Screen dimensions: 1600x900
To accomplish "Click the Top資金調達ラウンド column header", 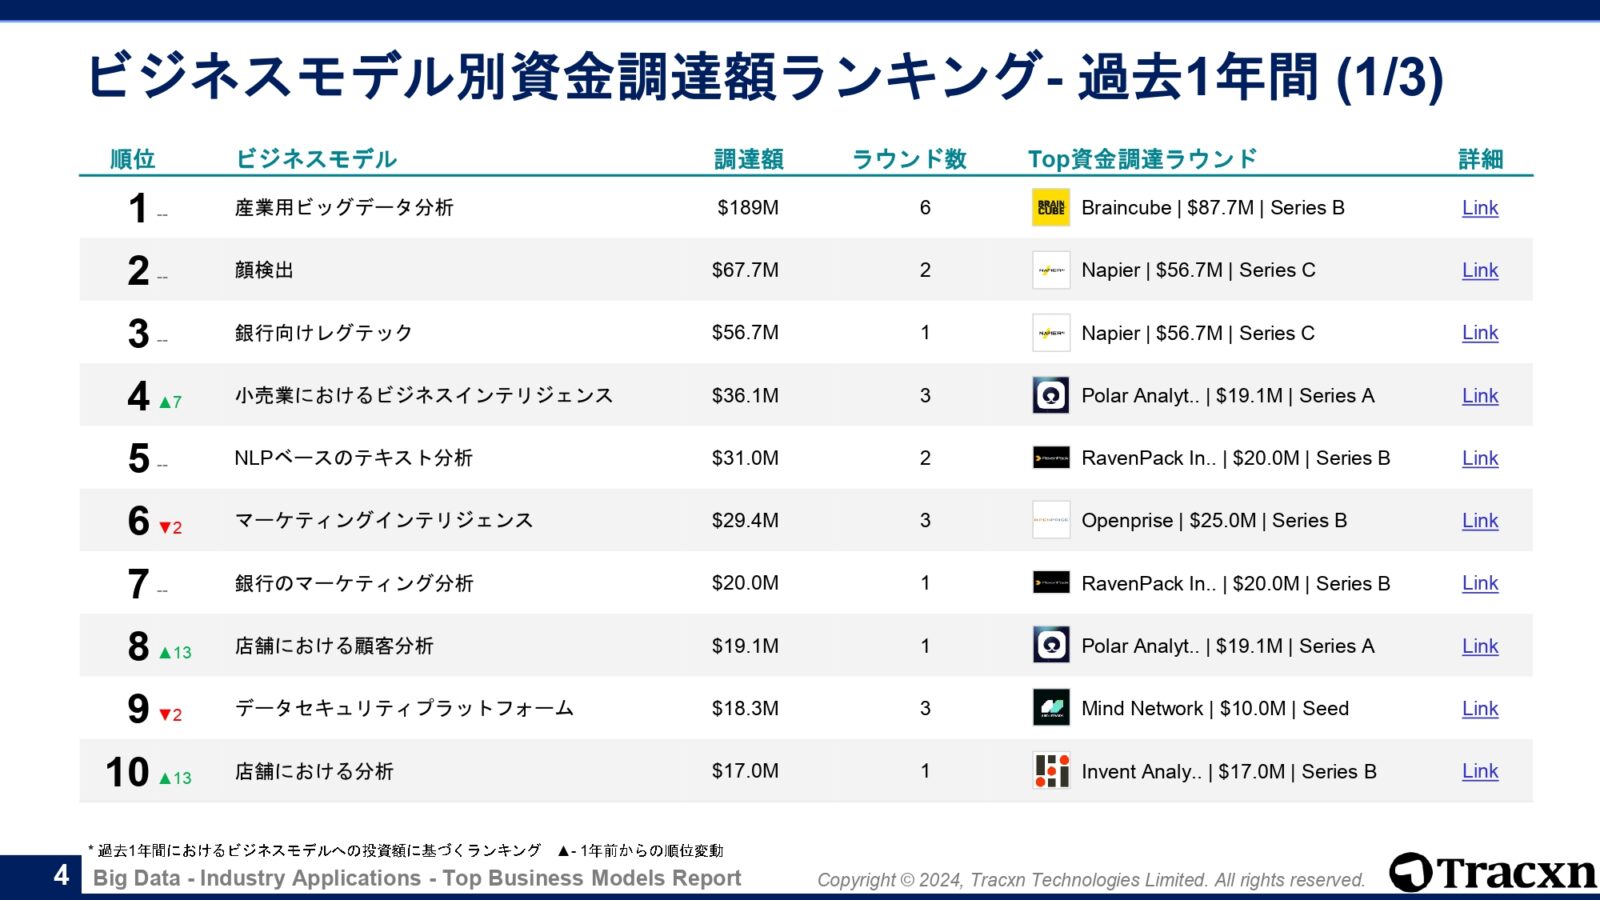I will 1142,159.
